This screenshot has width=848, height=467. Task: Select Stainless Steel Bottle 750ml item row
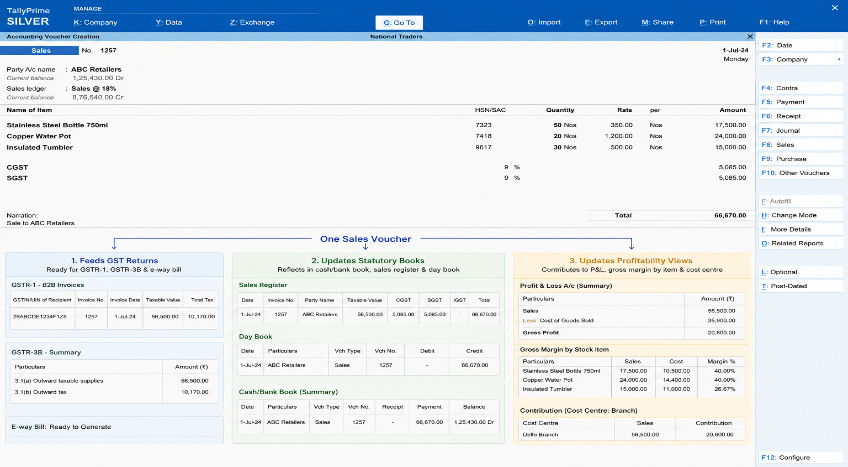[x=376, y=125]
